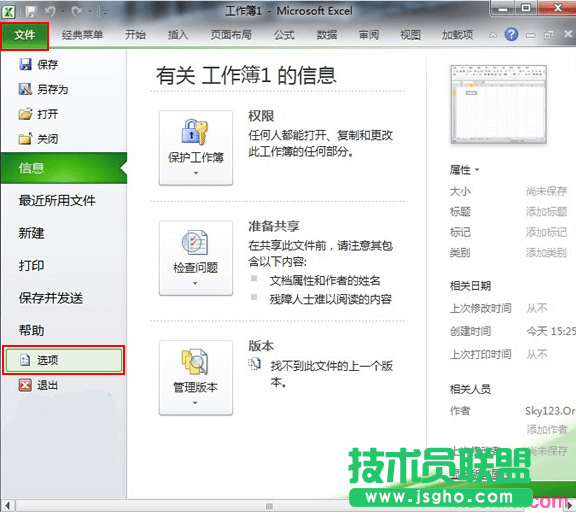Click the workbook preview thumbnail
The width and height of the screenshot is (576, 513).
498,104
